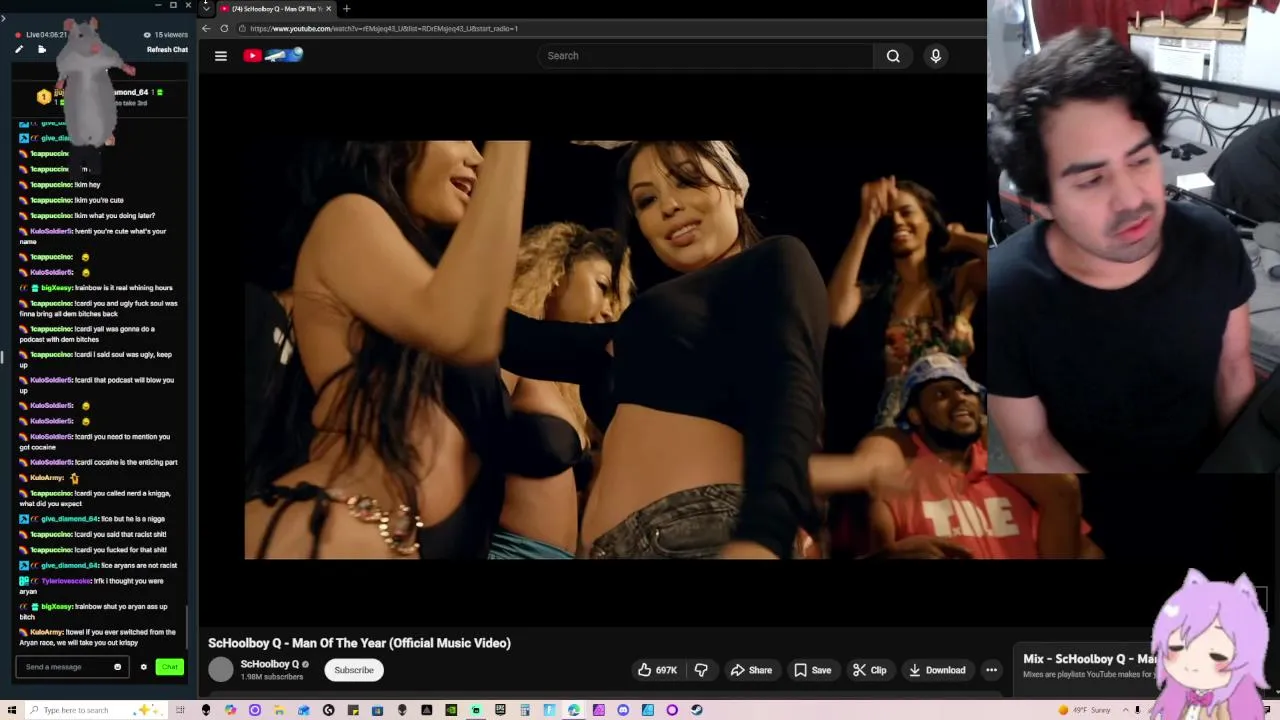Open Task View on the taskbar

(x=180, y=710)
